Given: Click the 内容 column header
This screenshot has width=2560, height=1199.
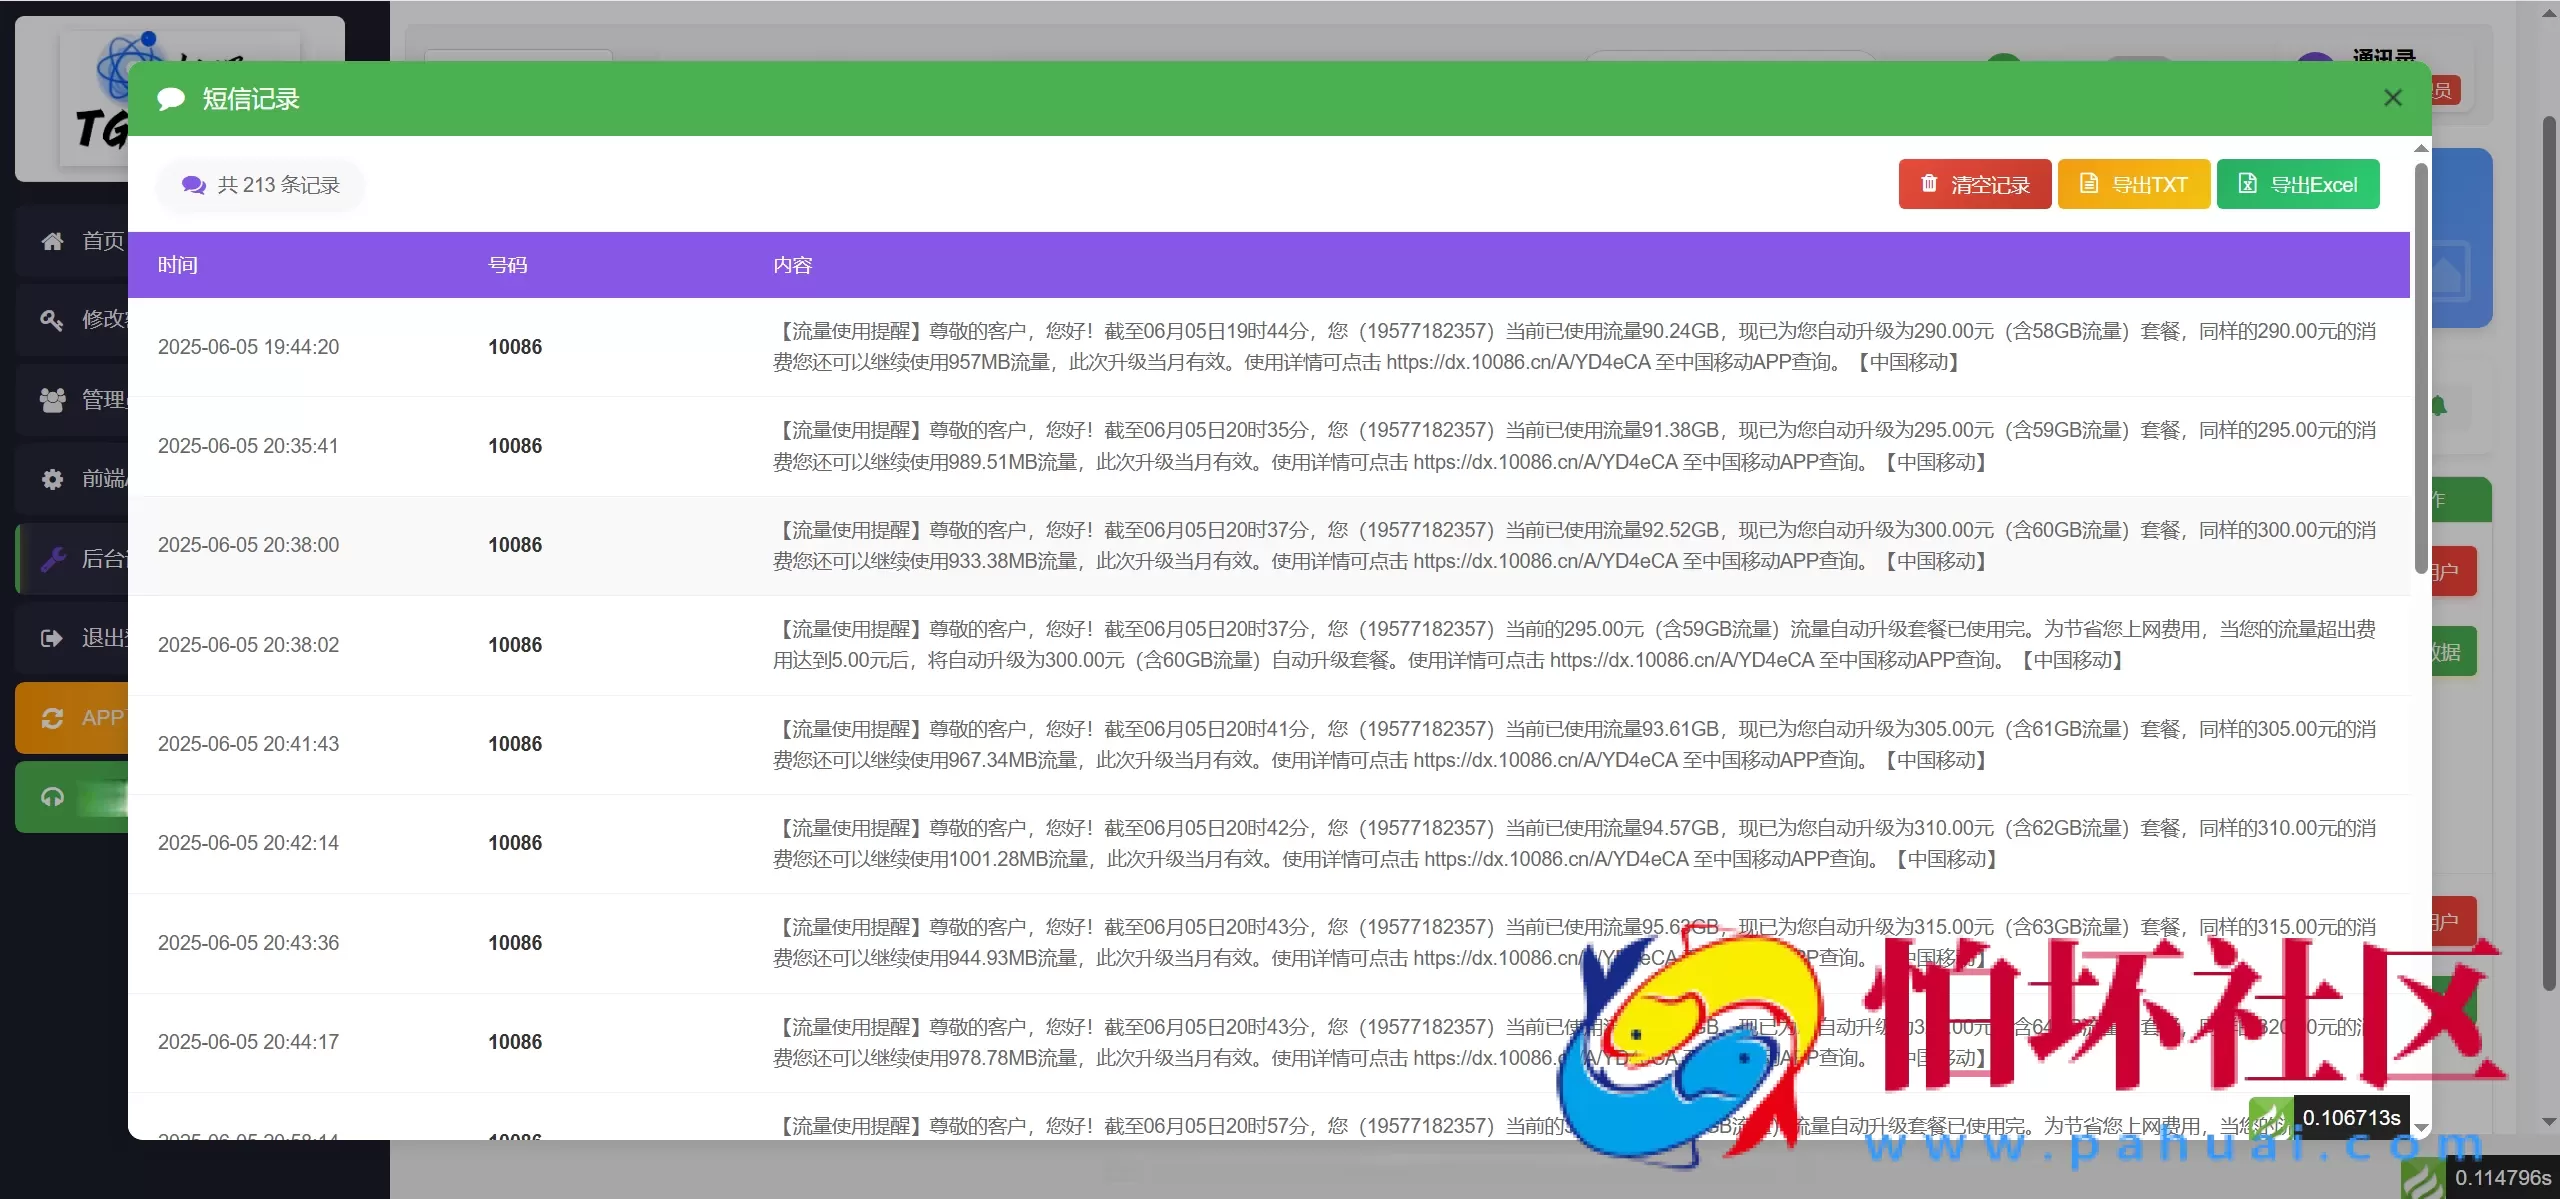Looking at the screenshot, I should 792,265.
